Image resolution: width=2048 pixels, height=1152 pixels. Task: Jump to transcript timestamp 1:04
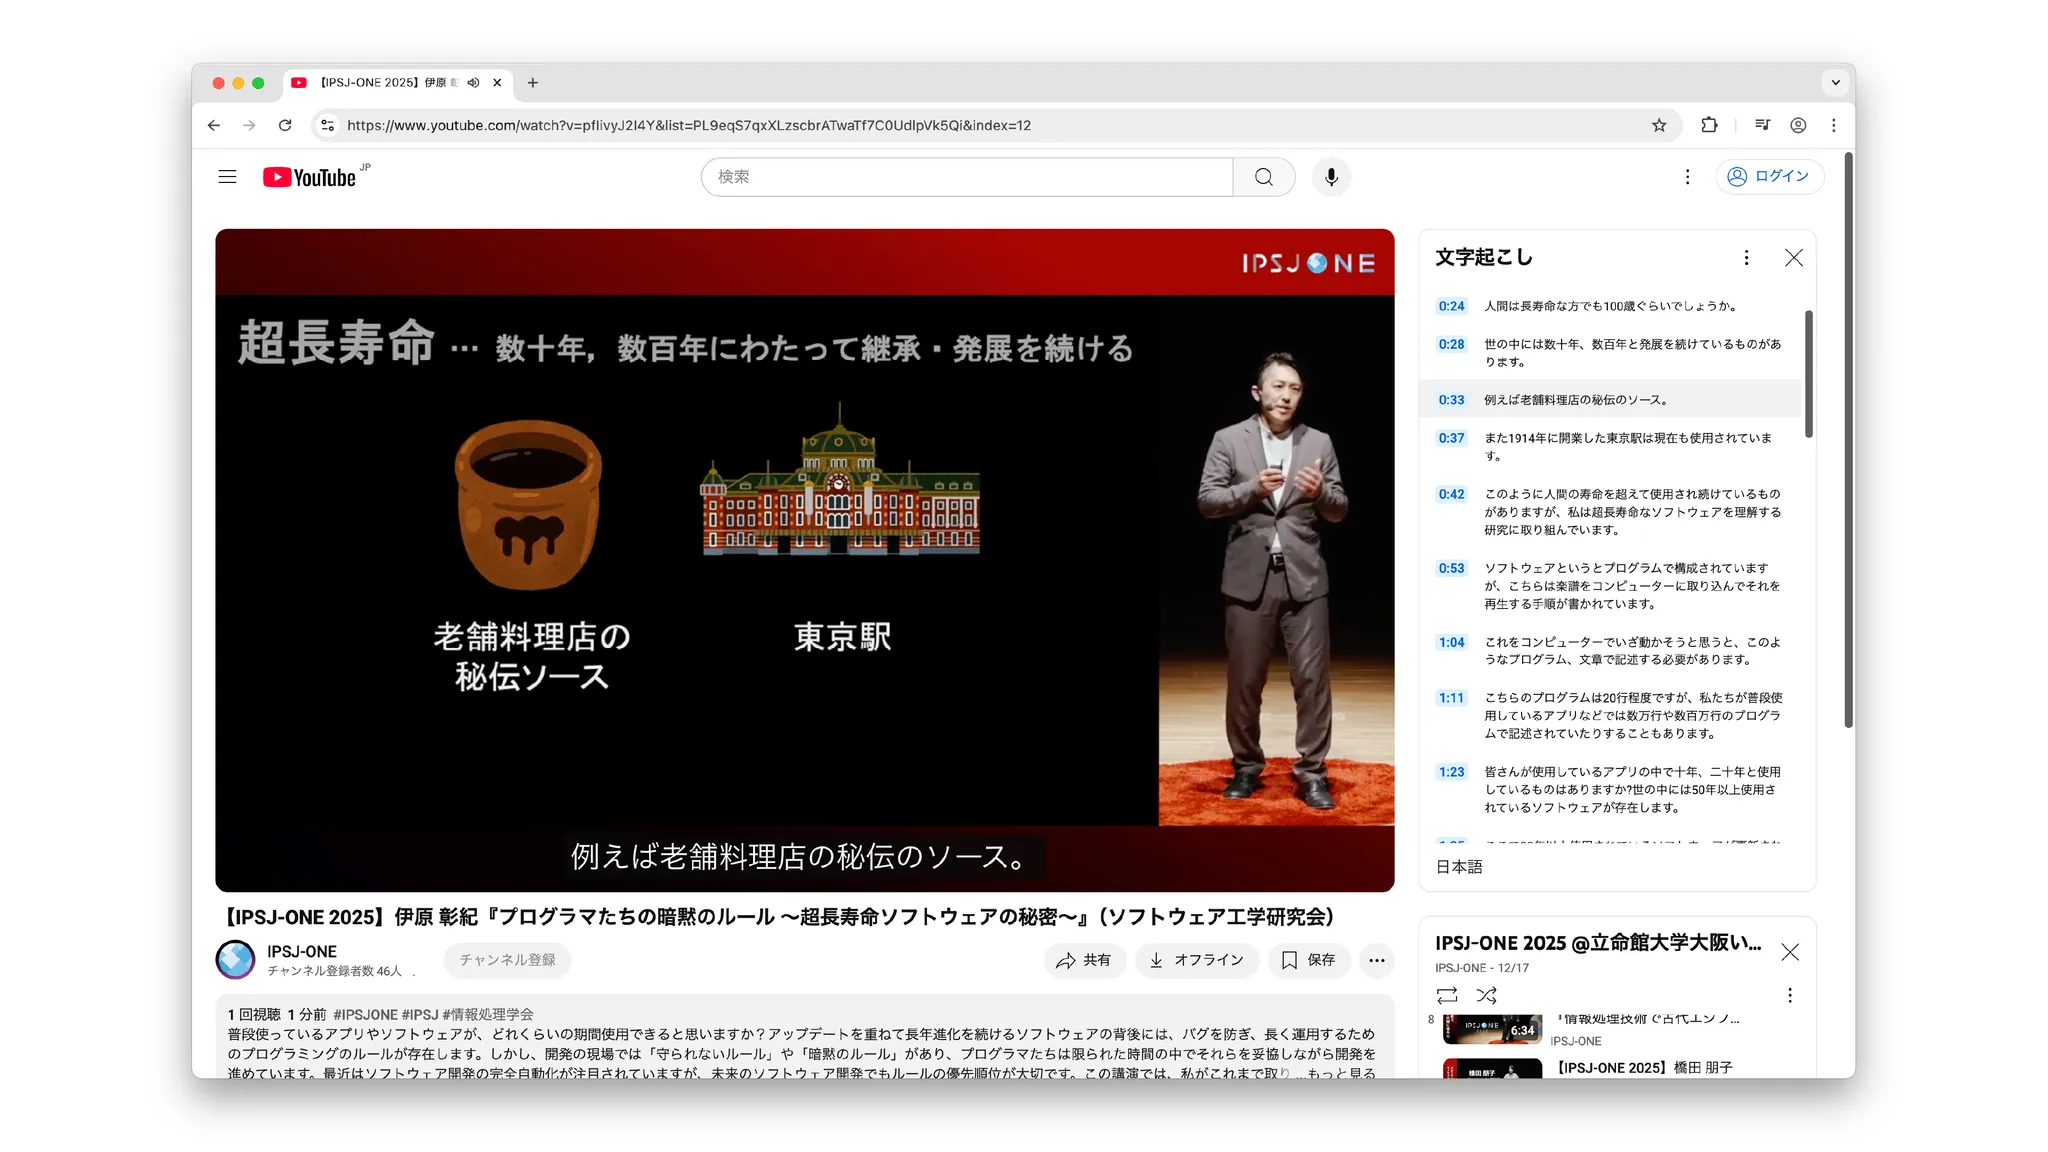click(x=1451, y=642)
